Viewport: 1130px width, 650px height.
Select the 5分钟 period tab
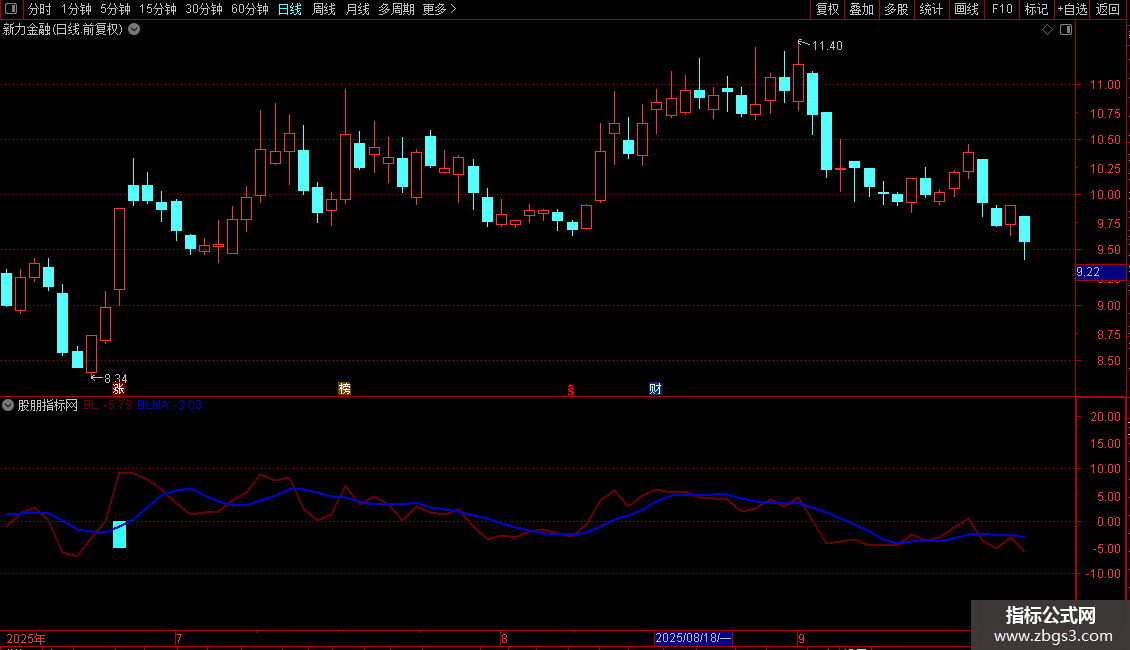click(115, 9)
